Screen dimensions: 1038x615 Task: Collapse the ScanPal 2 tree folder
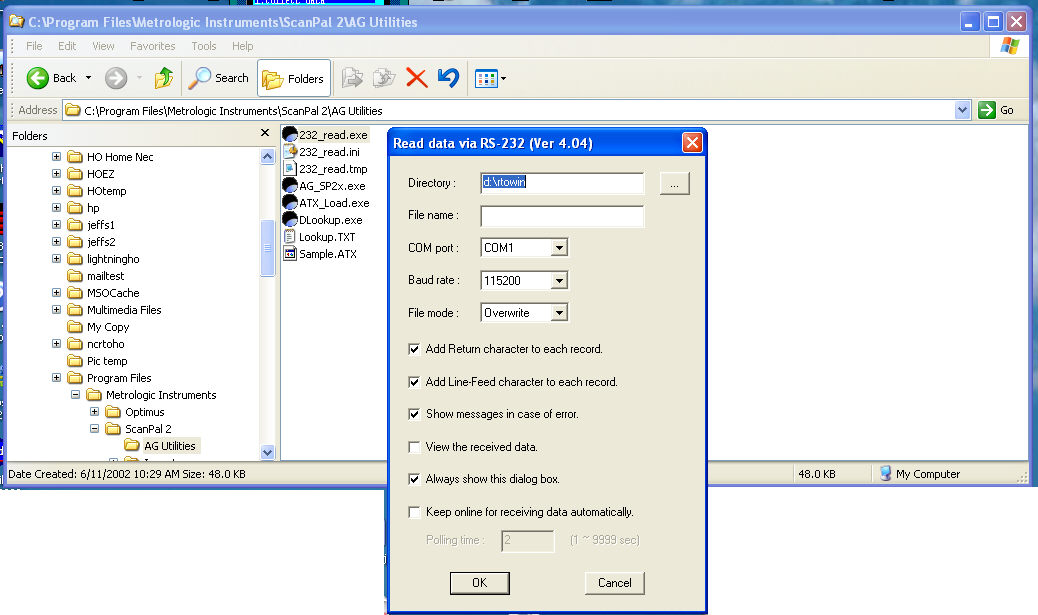(95, 429)
